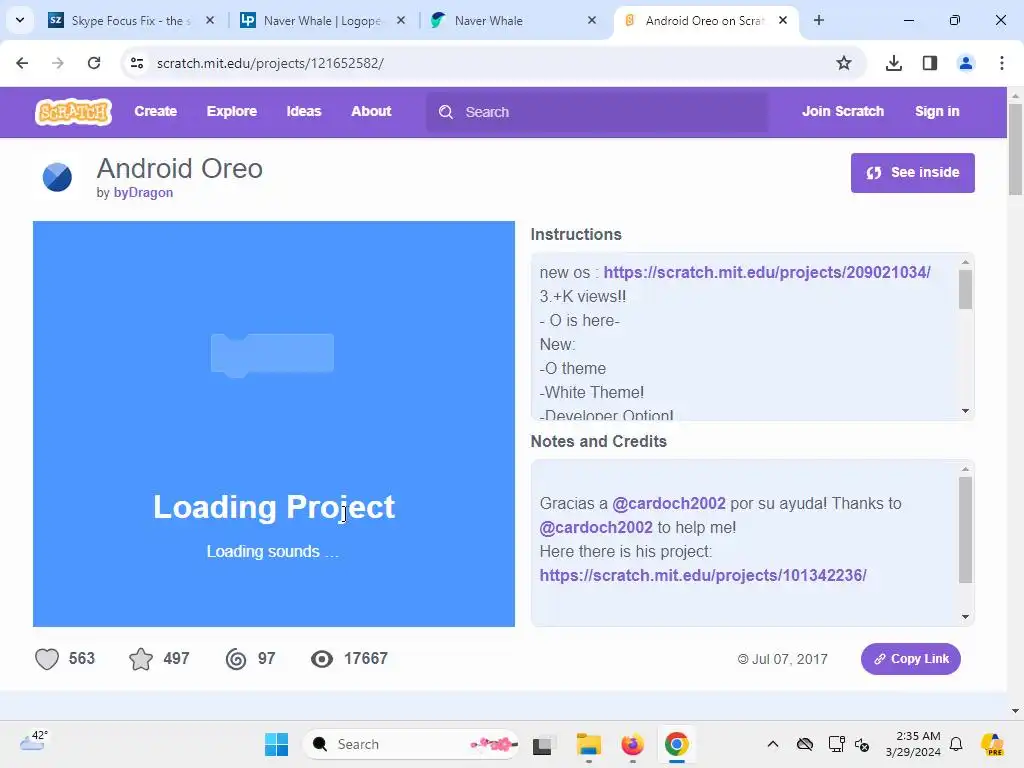
Task: Love this project with the heart icon
Action: pos(47,659)
